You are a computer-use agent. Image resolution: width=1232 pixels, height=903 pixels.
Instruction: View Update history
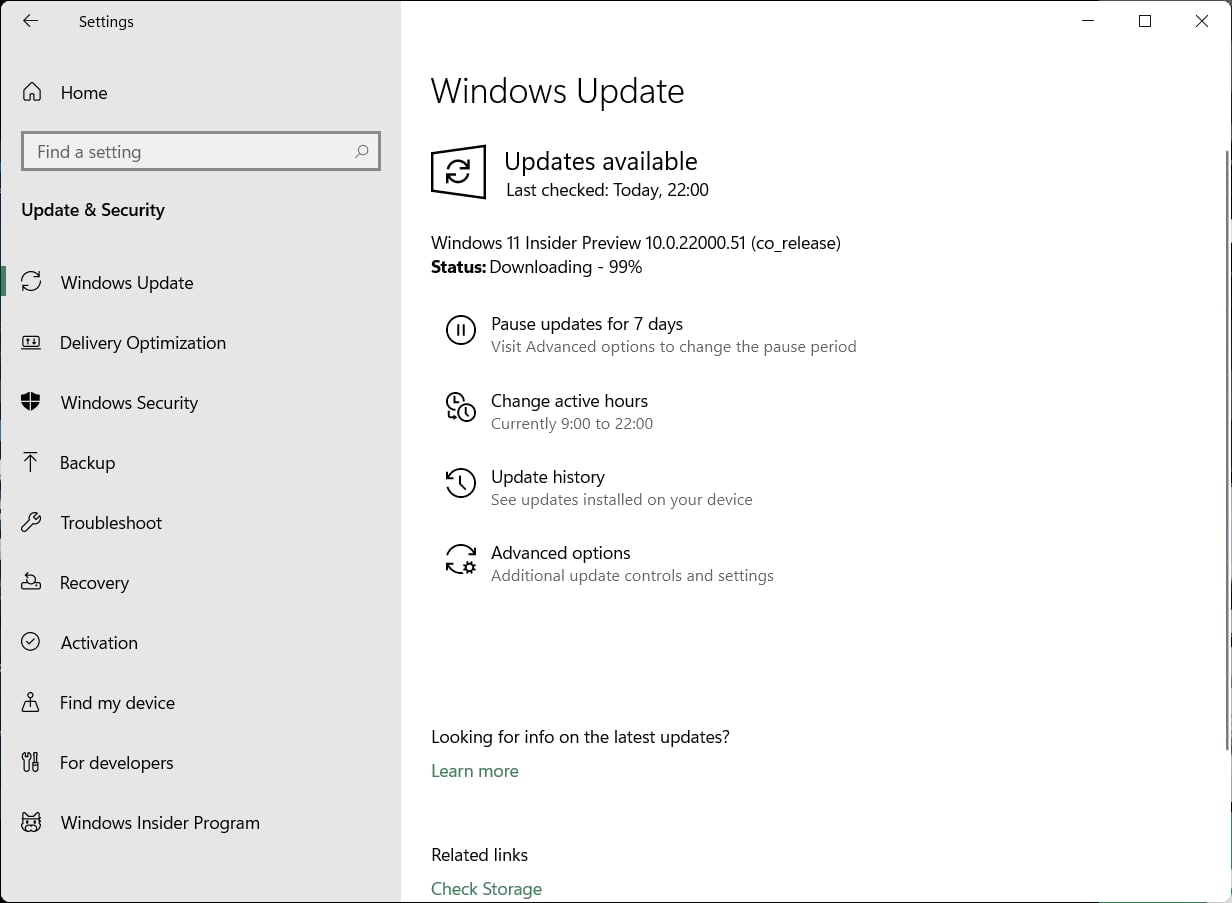[x=548, y=476]
